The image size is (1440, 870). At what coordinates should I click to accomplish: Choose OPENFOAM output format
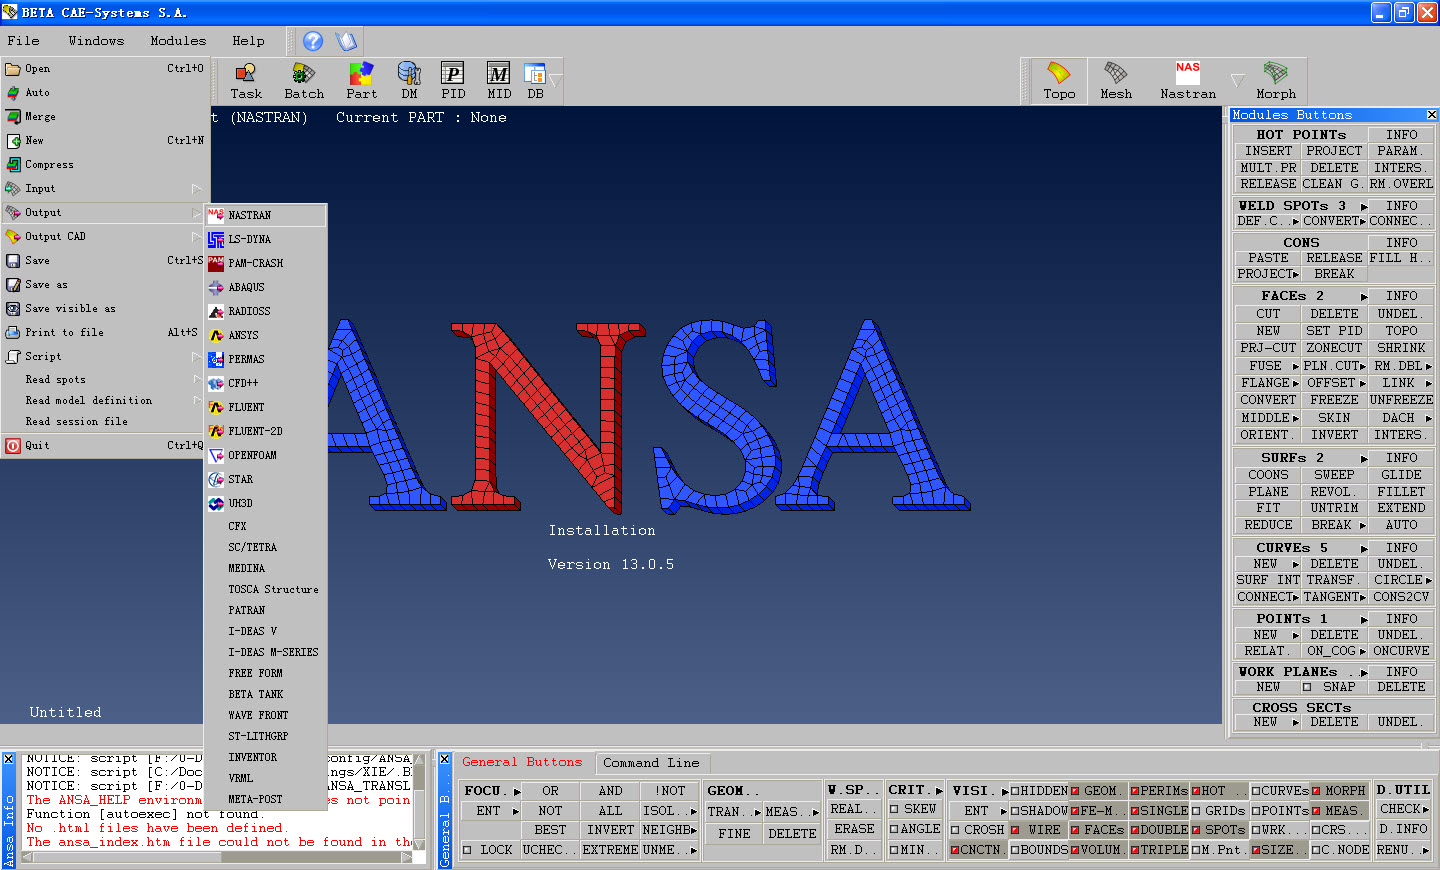(x=266, y=455)
